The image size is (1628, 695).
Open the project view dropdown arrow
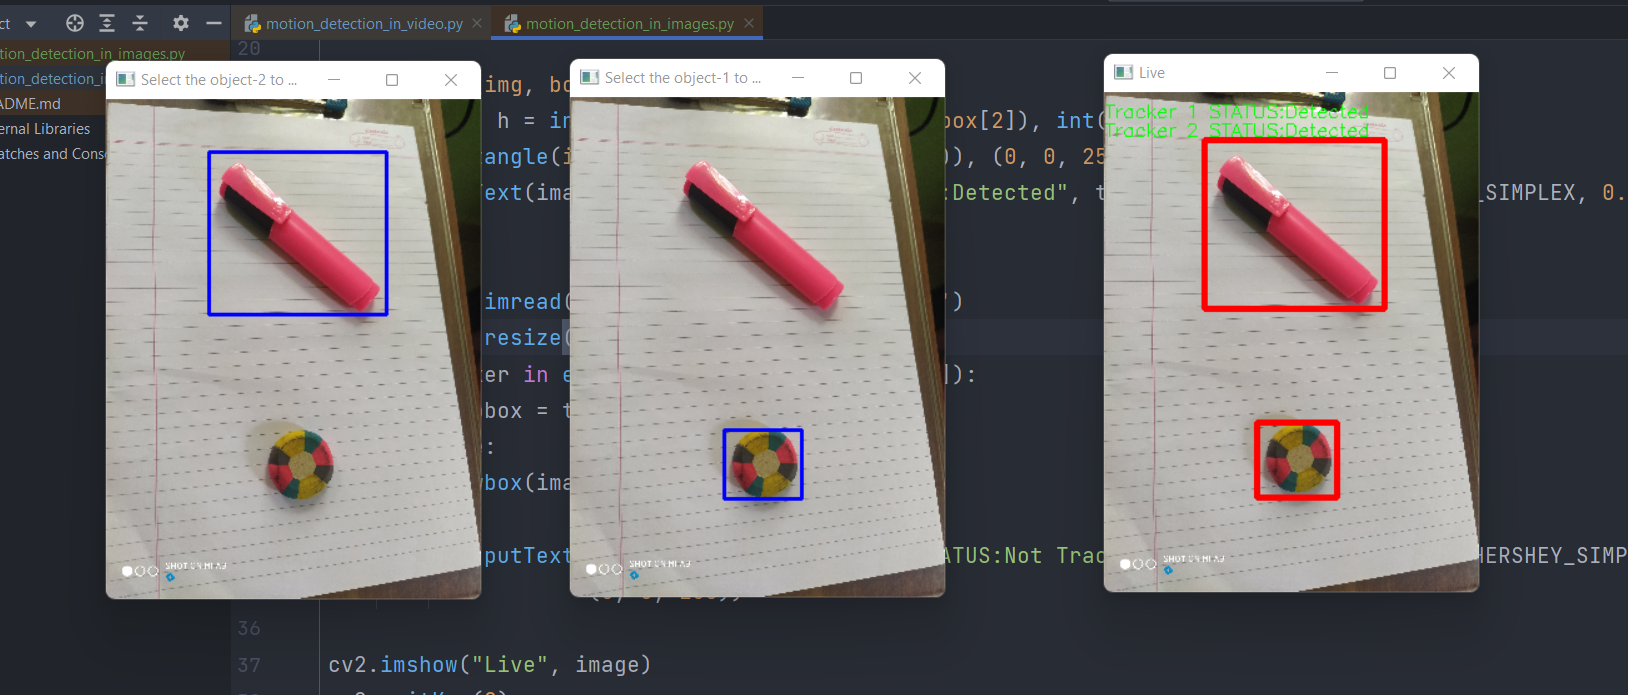pyautogui.click(x=31, y=24)
